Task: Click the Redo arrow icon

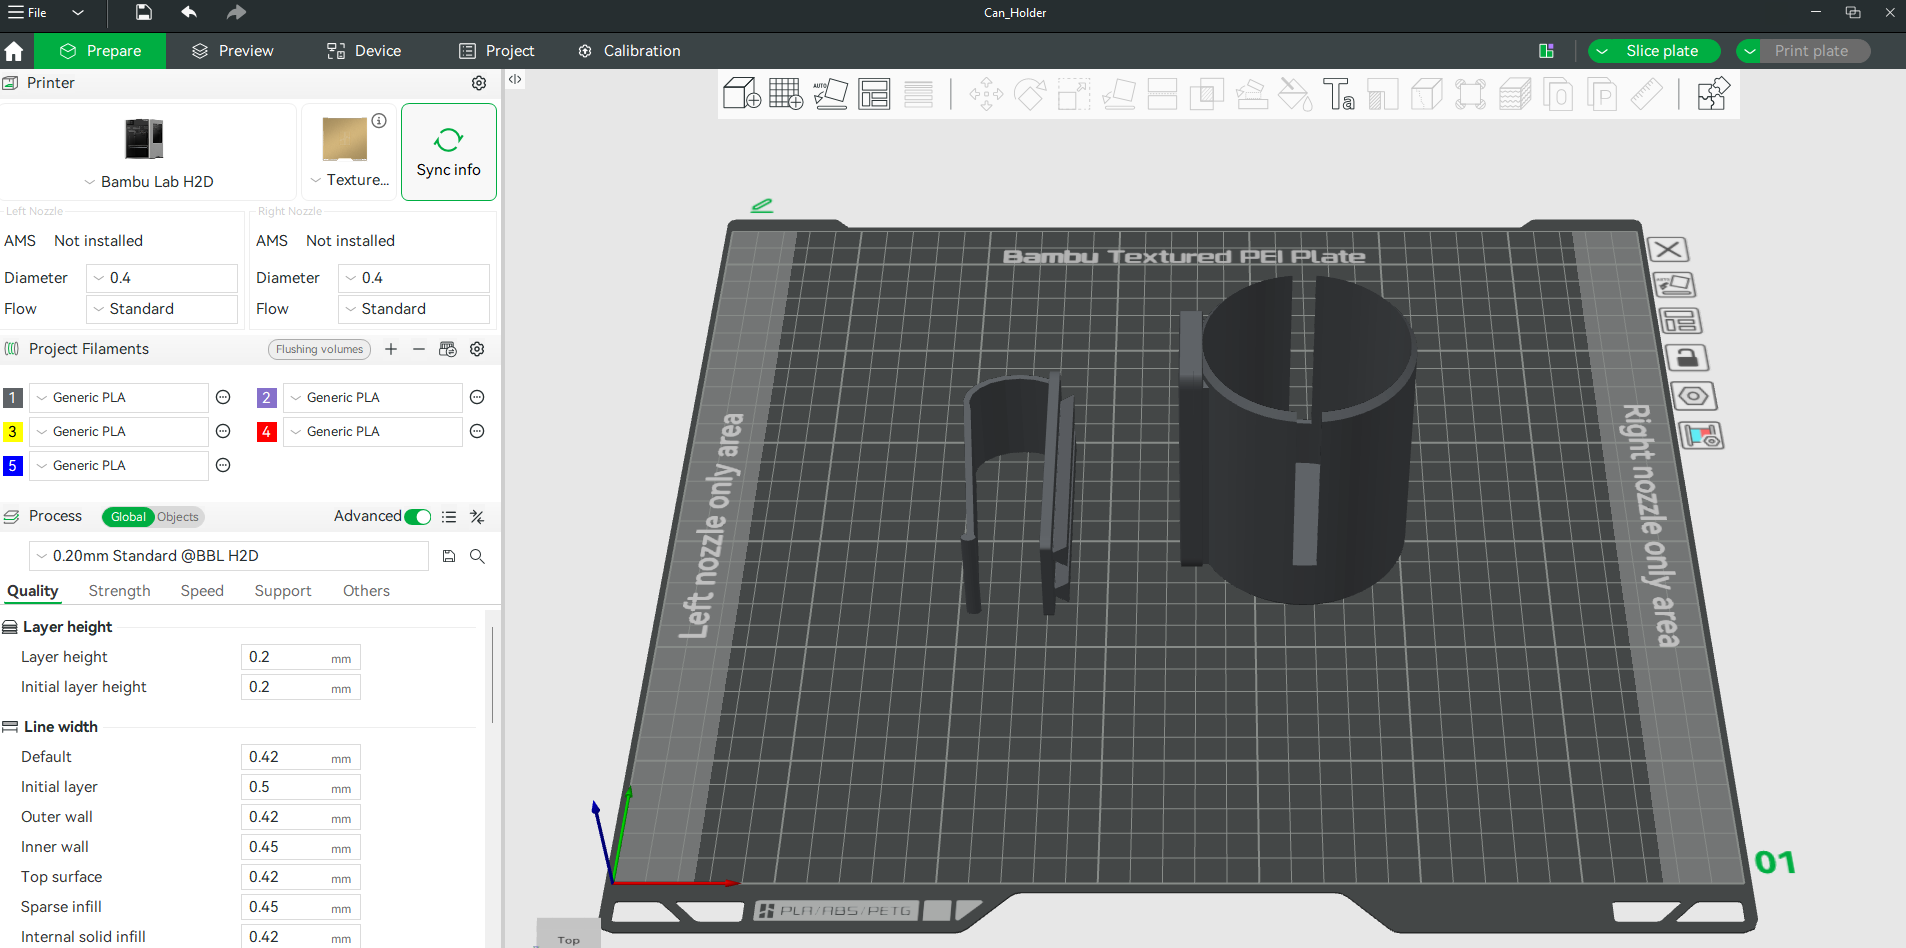Action: coord(236,12)
